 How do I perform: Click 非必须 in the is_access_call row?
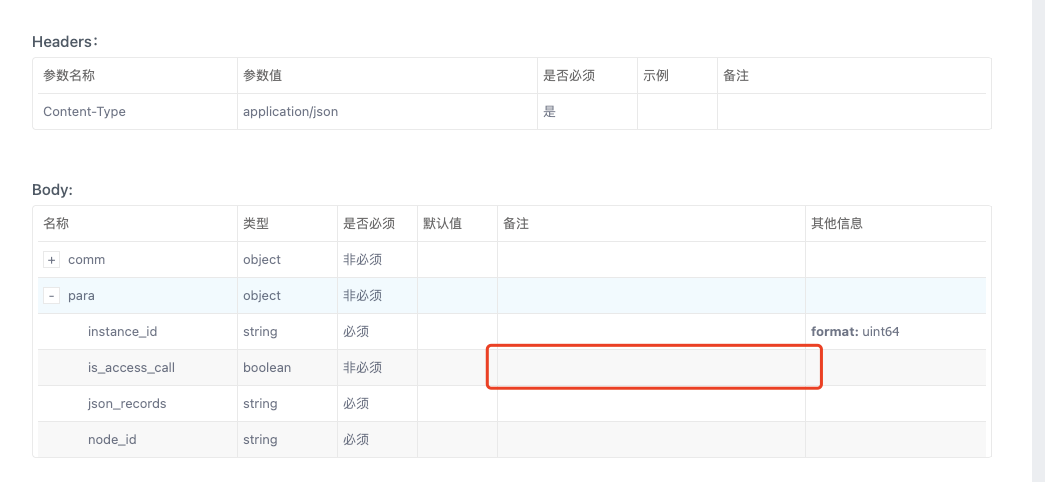(363, 367)
